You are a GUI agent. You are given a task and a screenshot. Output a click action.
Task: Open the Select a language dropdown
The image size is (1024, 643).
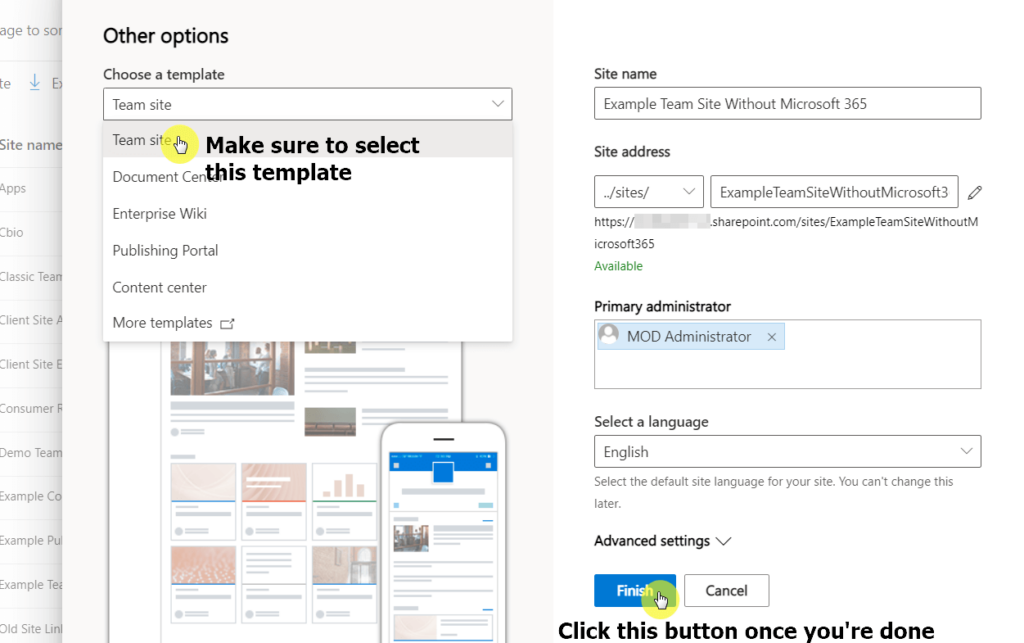(787, 452)
